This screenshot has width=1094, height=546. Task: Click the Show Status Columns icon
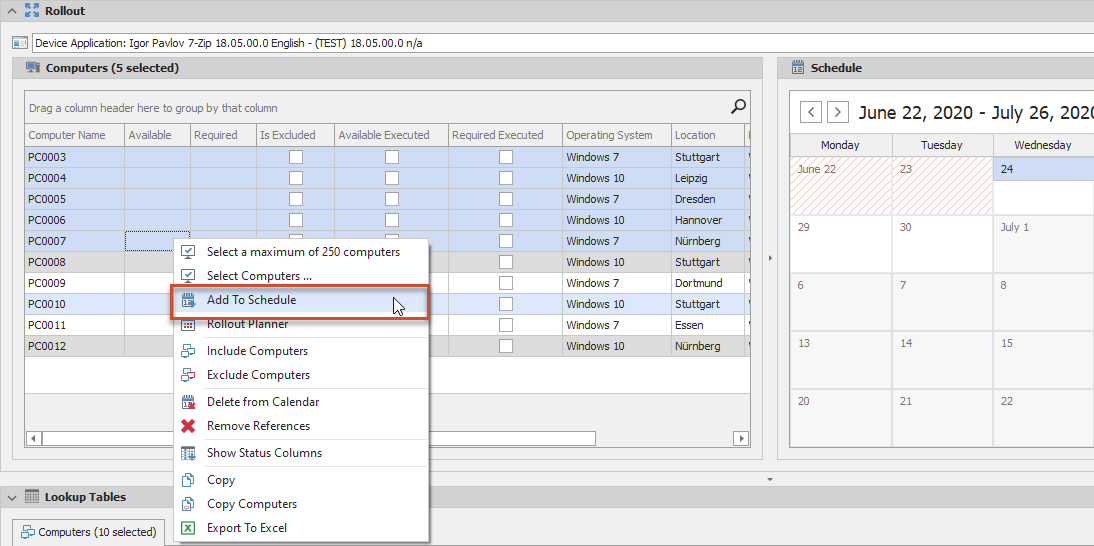188,453
